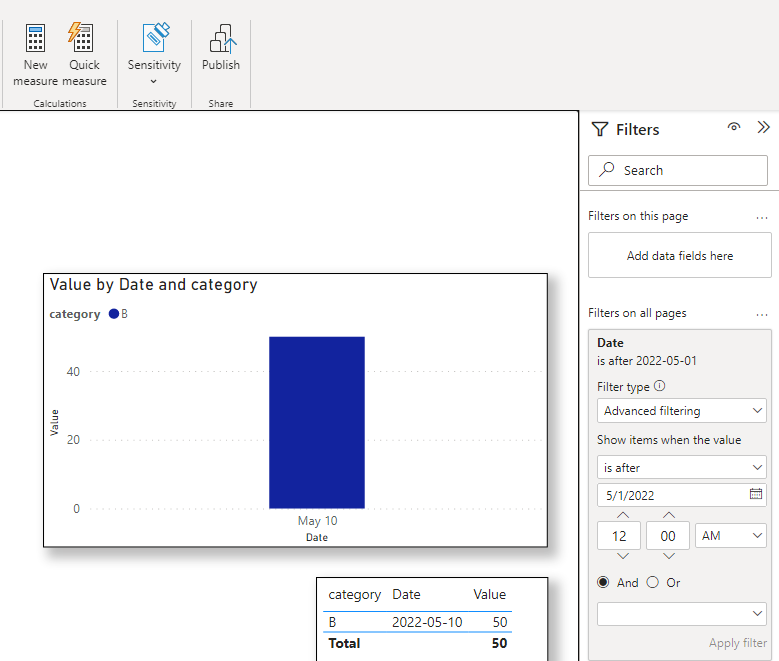Screen dimensions: 779x661
Task: Click the Date filter card header
Action: pyautogui.click(x=610, y=343)
